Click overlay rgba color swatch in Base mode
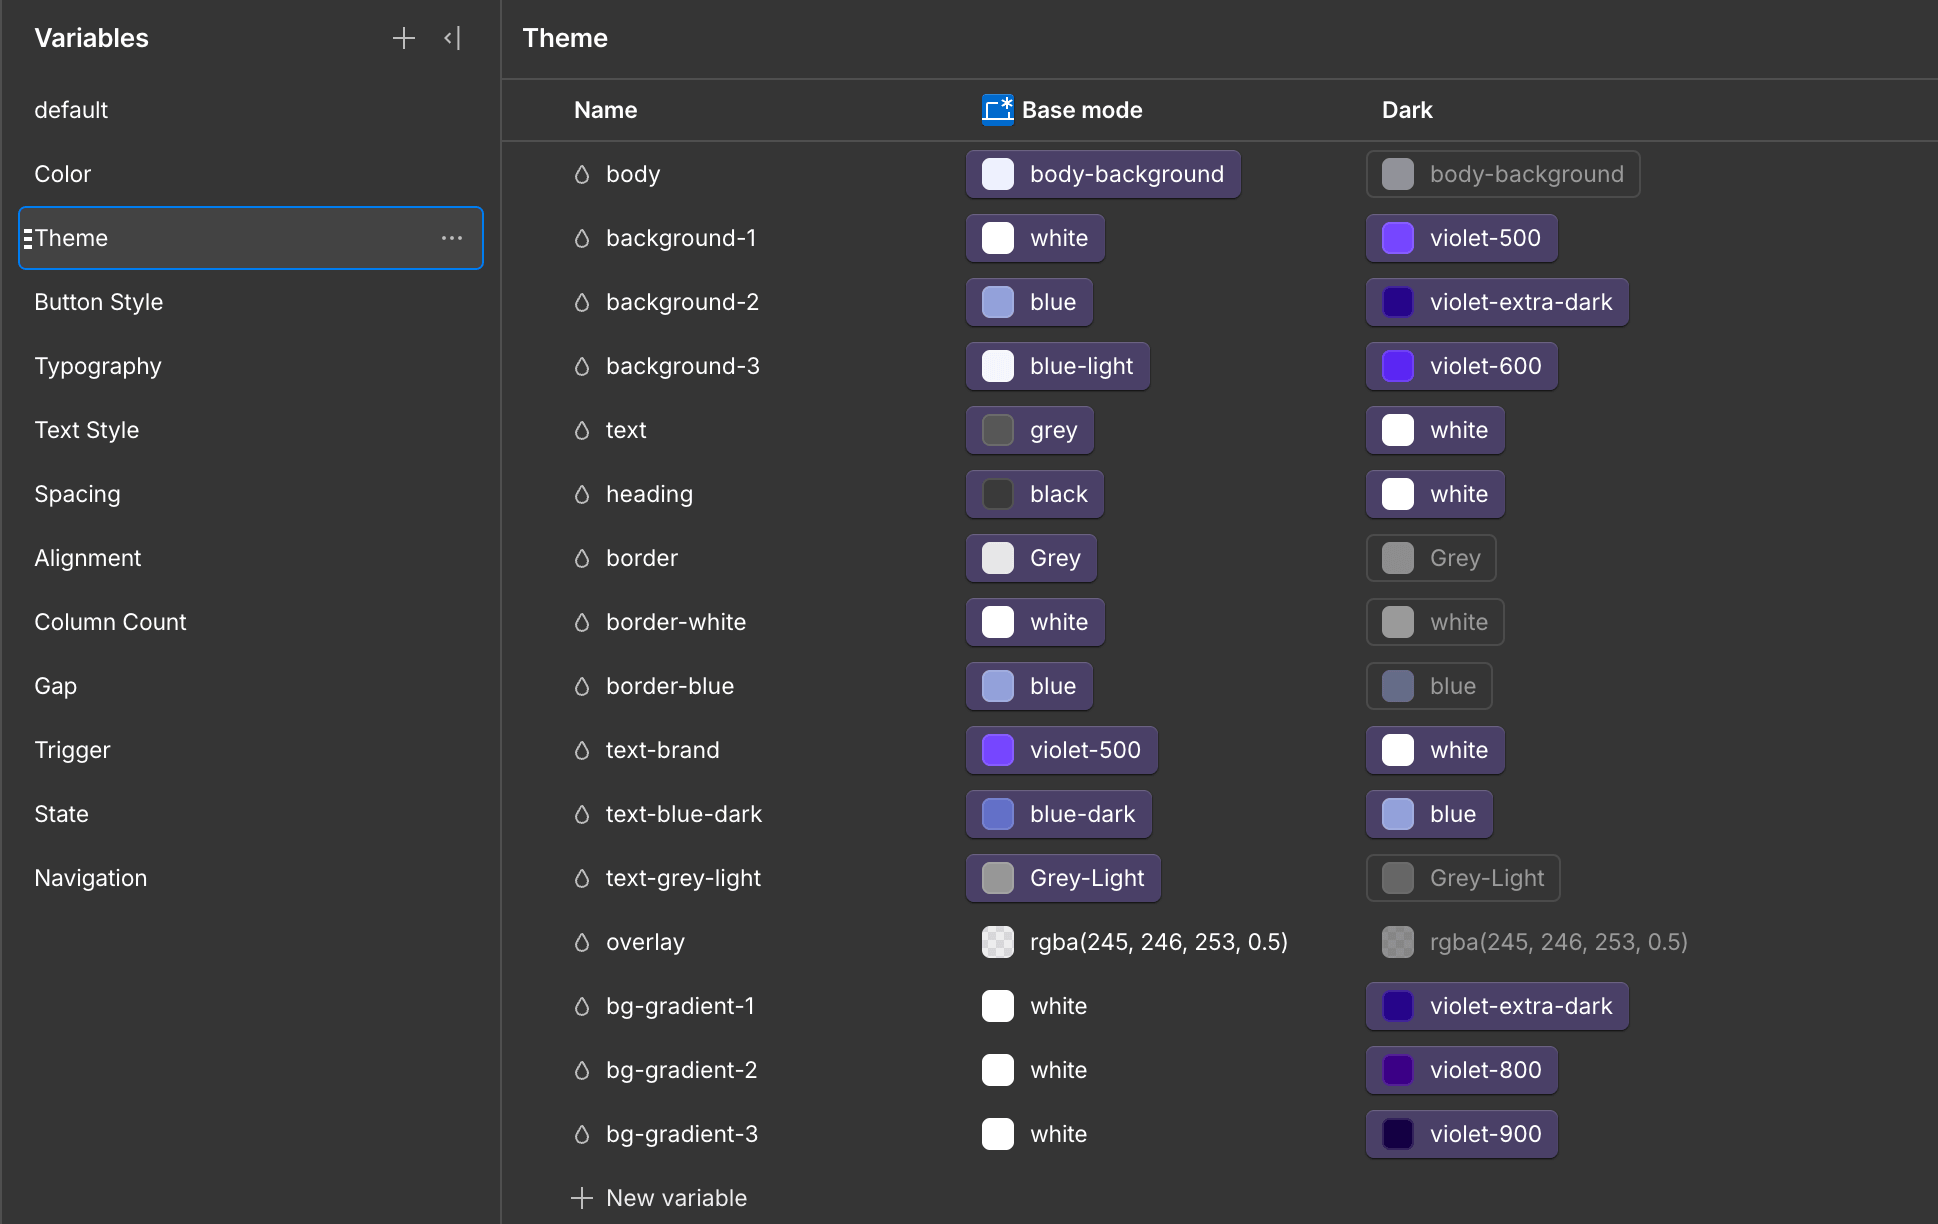Screen dimensions: 1938x1224 [998, 942]
